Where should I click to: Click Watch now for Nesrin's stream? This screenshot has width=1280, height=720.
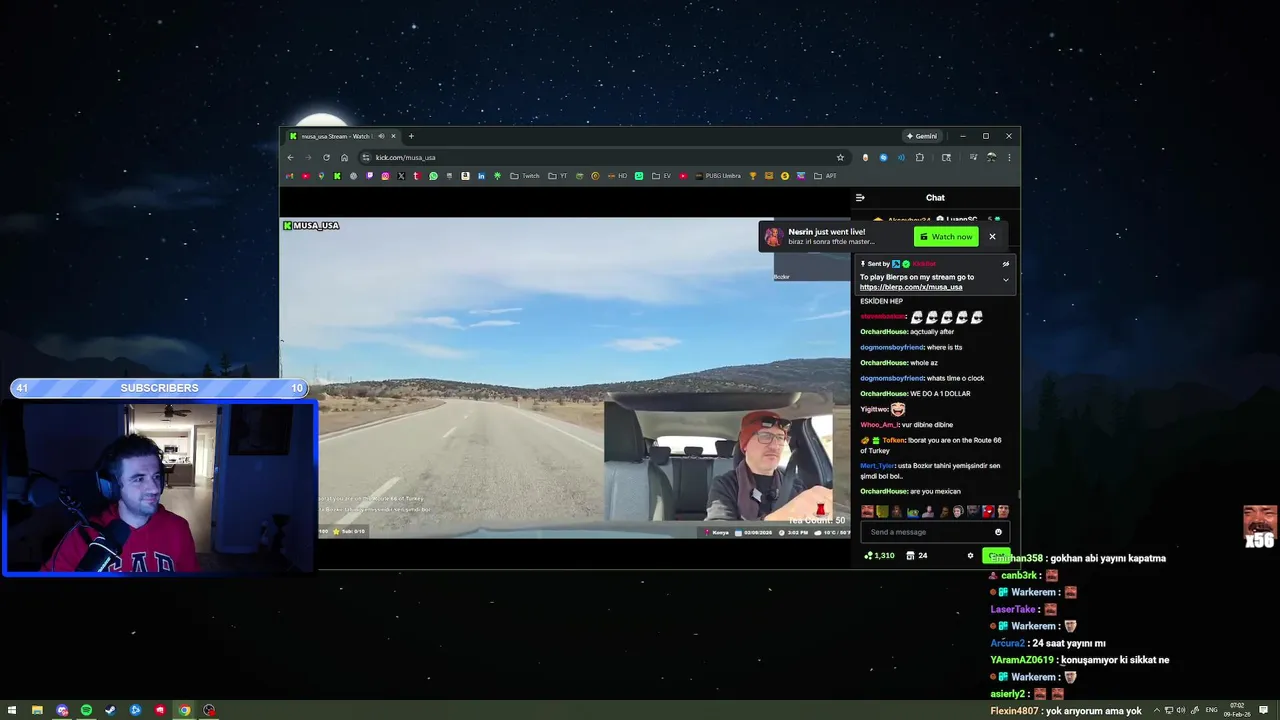tap(946, 237)
